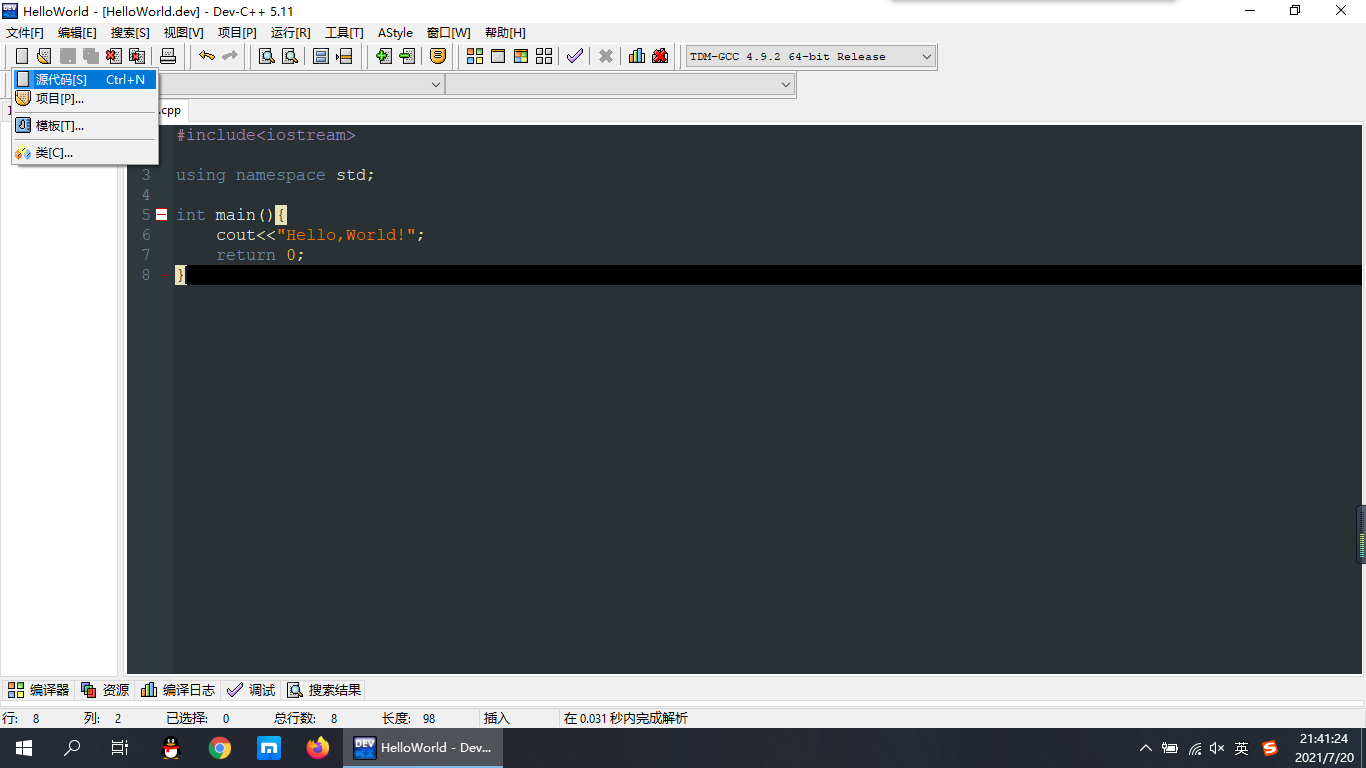
Task: Open the 编译日志 tab
Action: 177,689
